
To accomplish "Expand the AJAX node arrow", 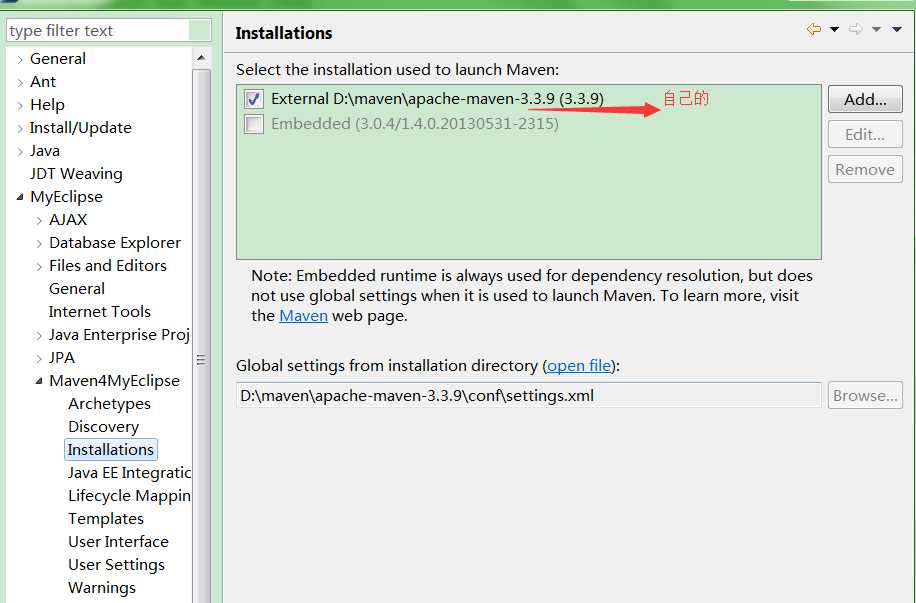I will coord(39,220).
